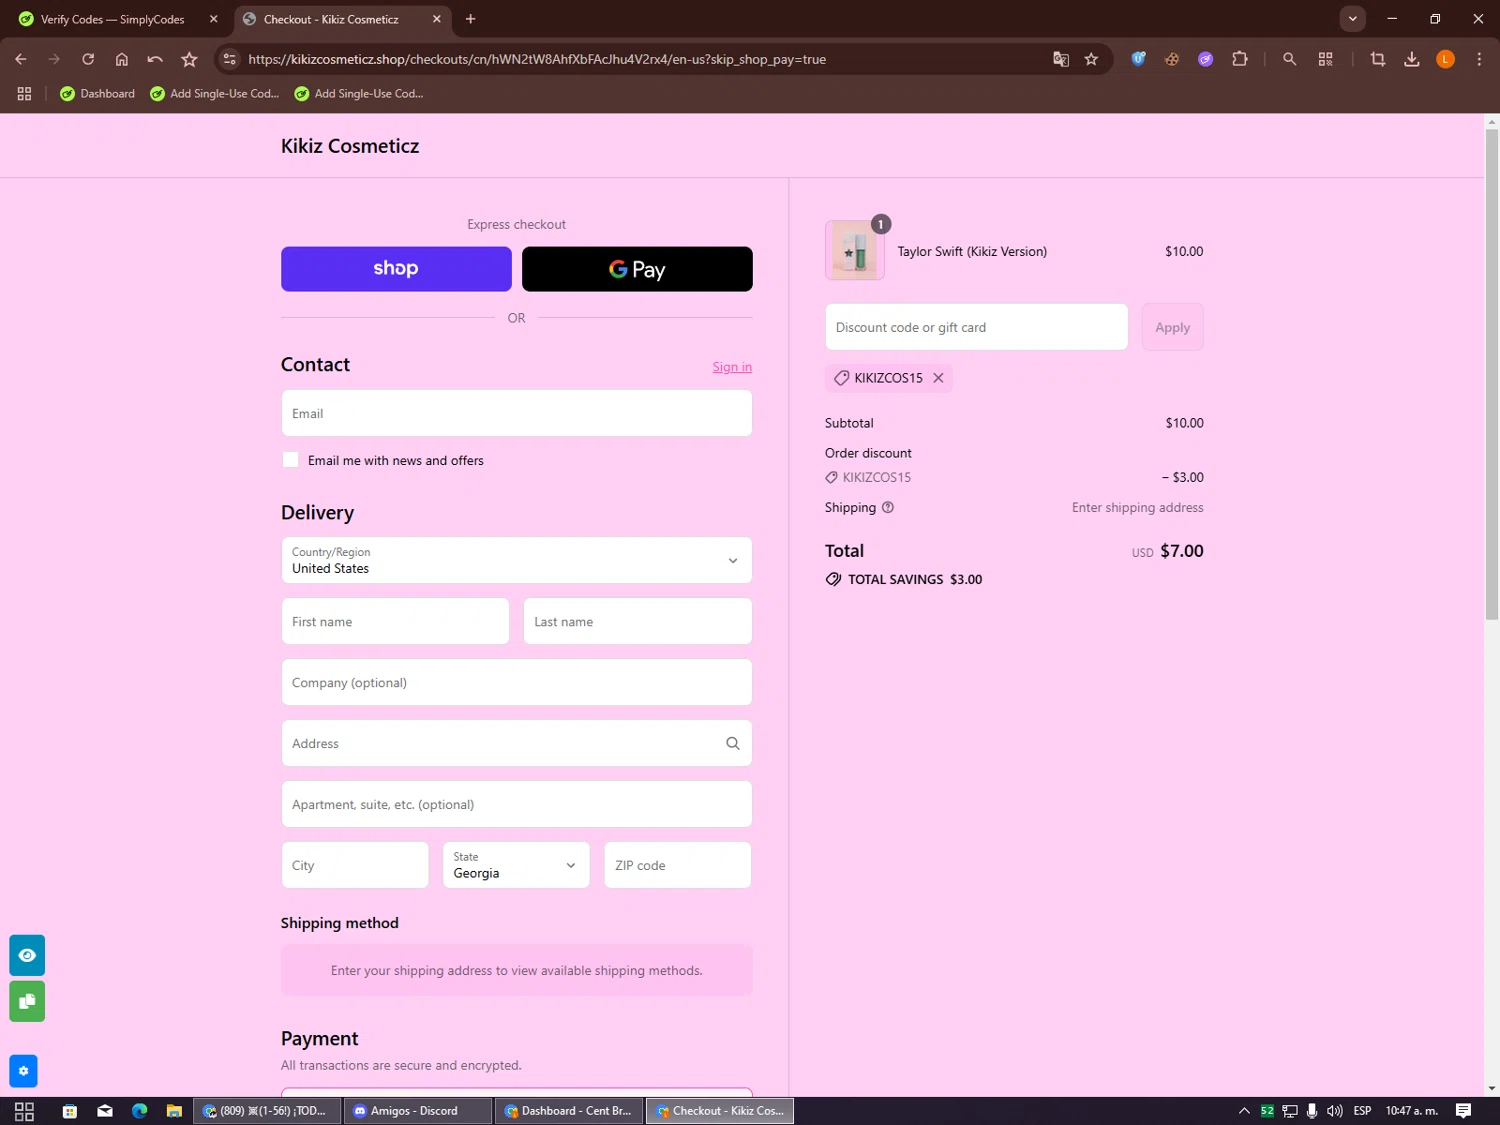Click the First name field
The image size is (1500, 1125).
(x=395, y=621)
